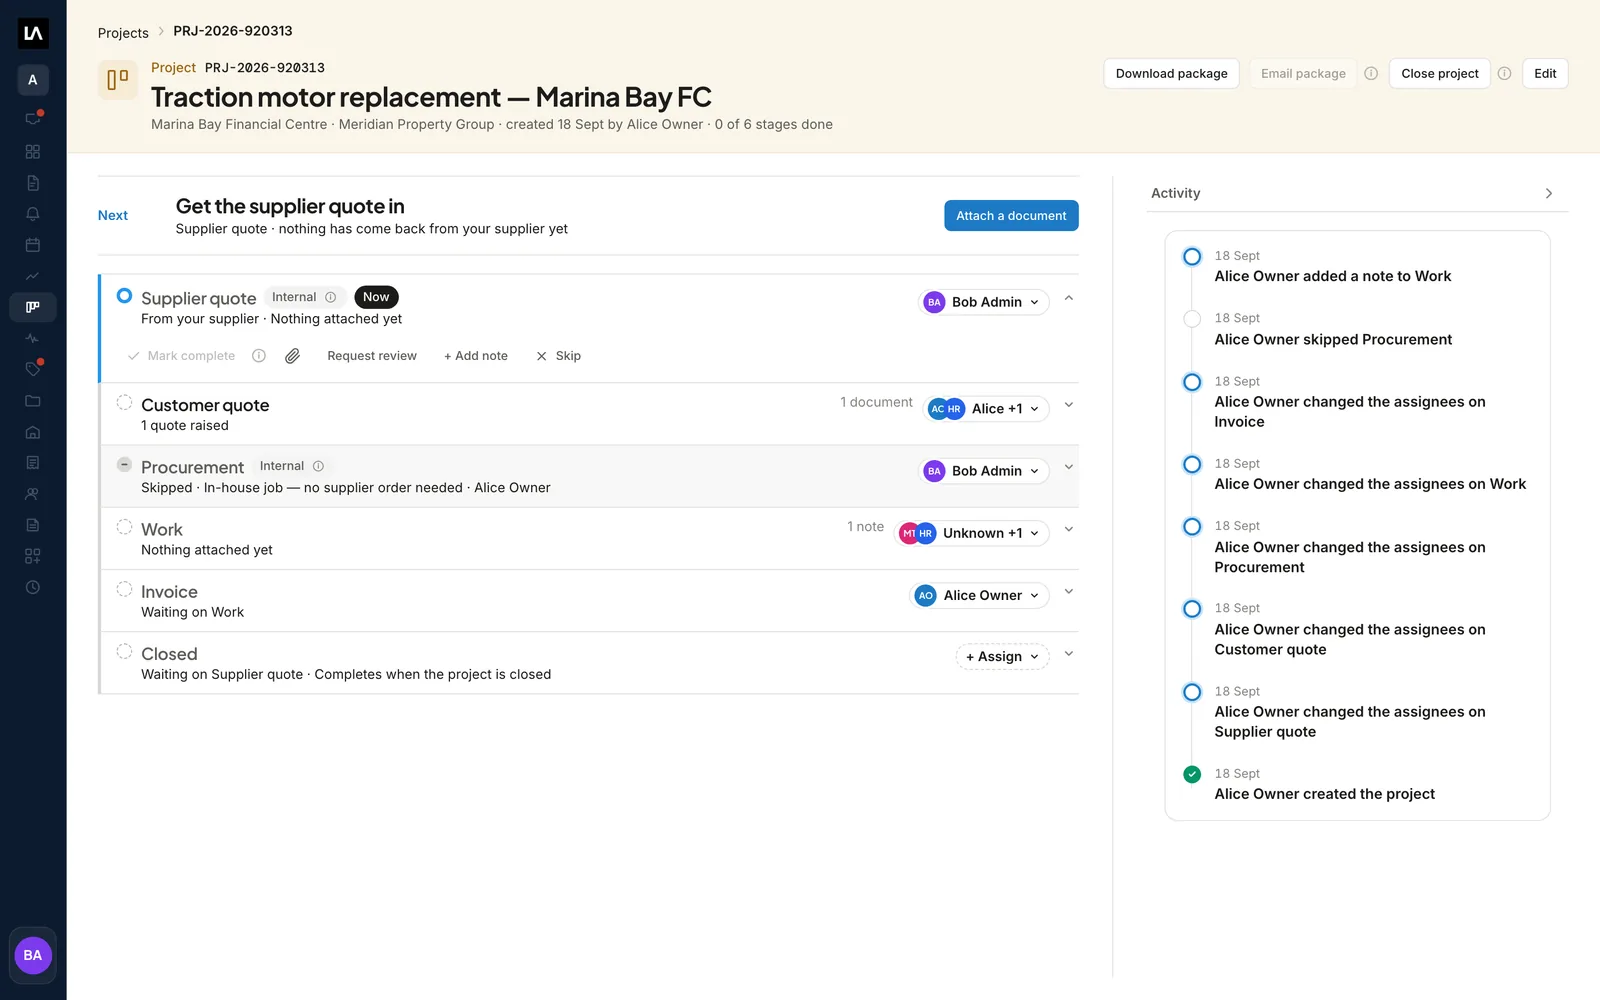Open the inbox icon in the sidebar

(33, 118)
